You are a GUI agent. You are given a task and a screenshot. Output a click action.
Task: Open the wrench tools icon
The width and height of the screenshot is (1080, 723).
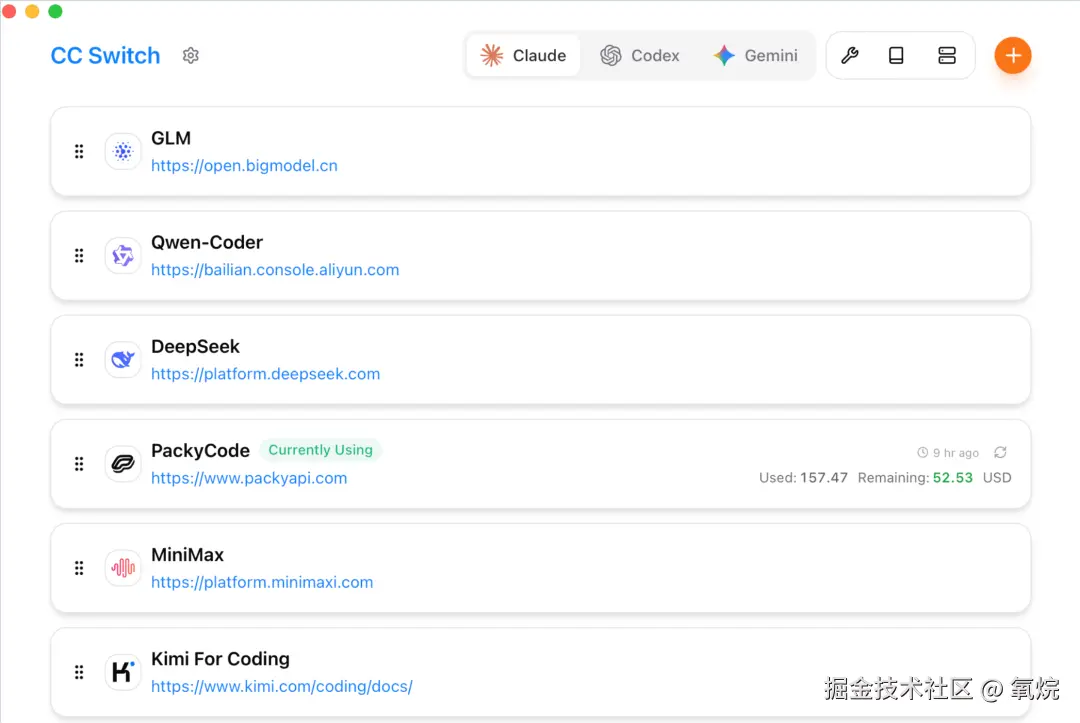coord(850,55)
